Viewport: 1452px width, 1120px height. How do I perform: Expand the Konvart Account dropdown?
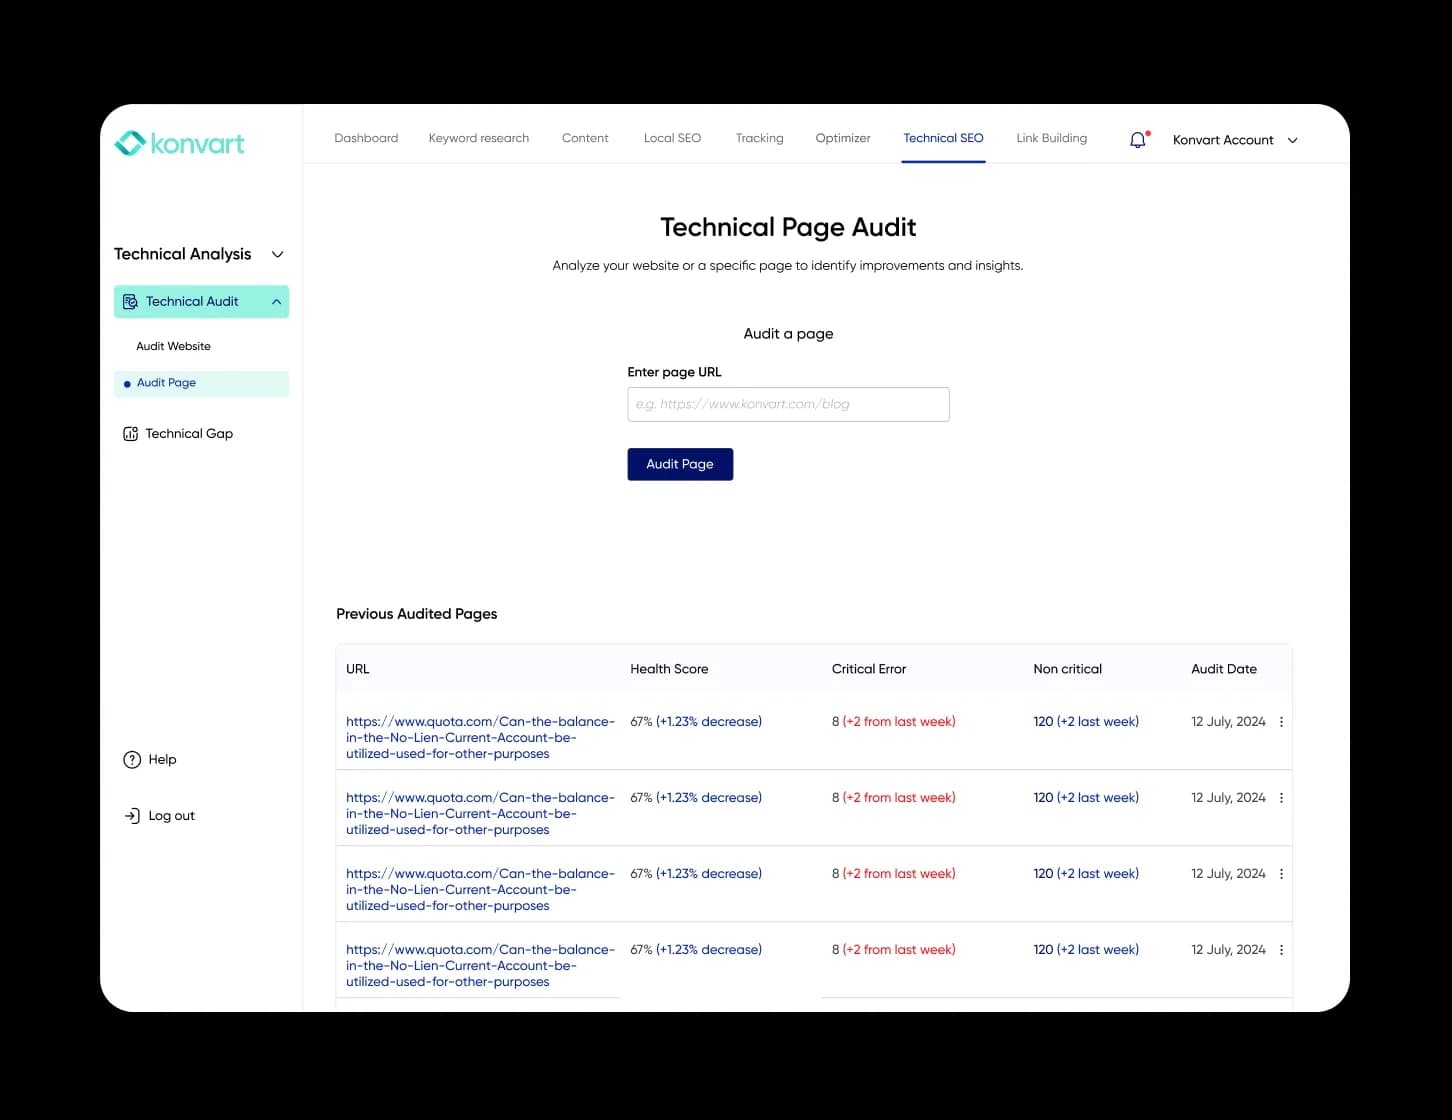pyautogui.click(x=1293, y=141)
